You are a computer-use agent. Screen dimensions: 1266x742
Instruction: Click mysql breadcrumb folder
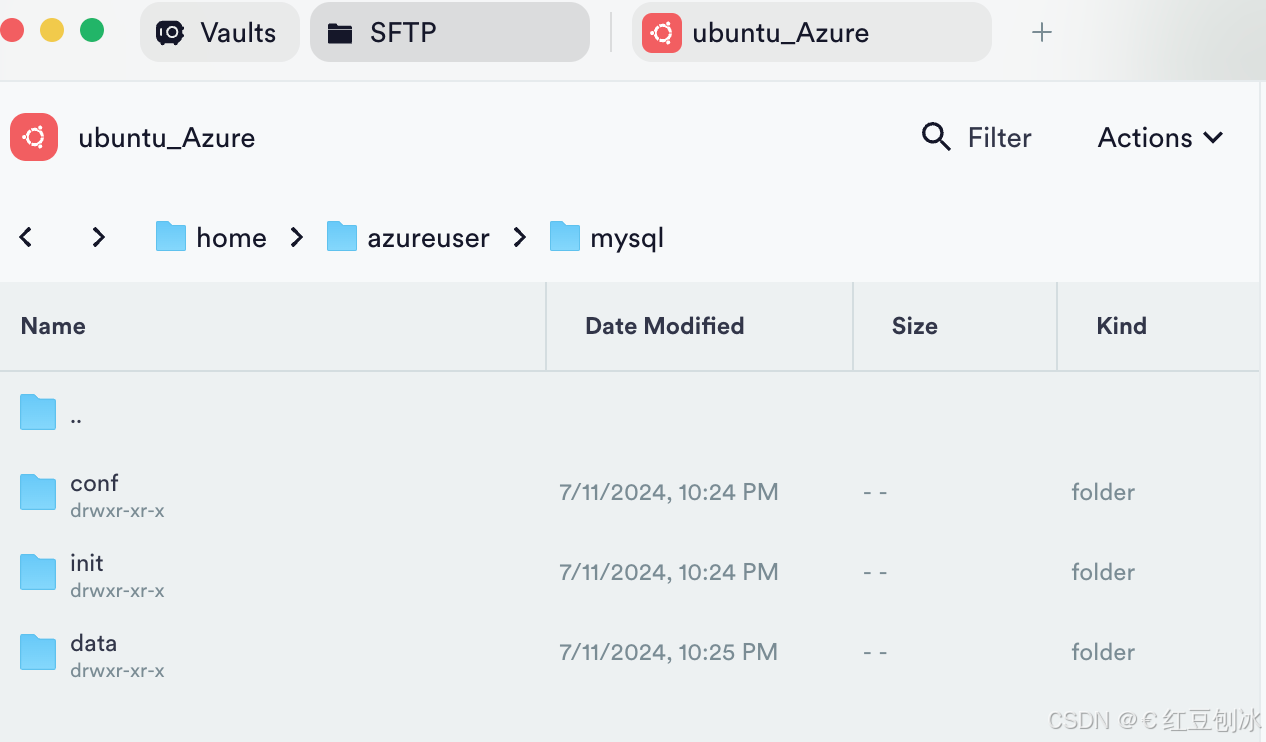point(607,237)
